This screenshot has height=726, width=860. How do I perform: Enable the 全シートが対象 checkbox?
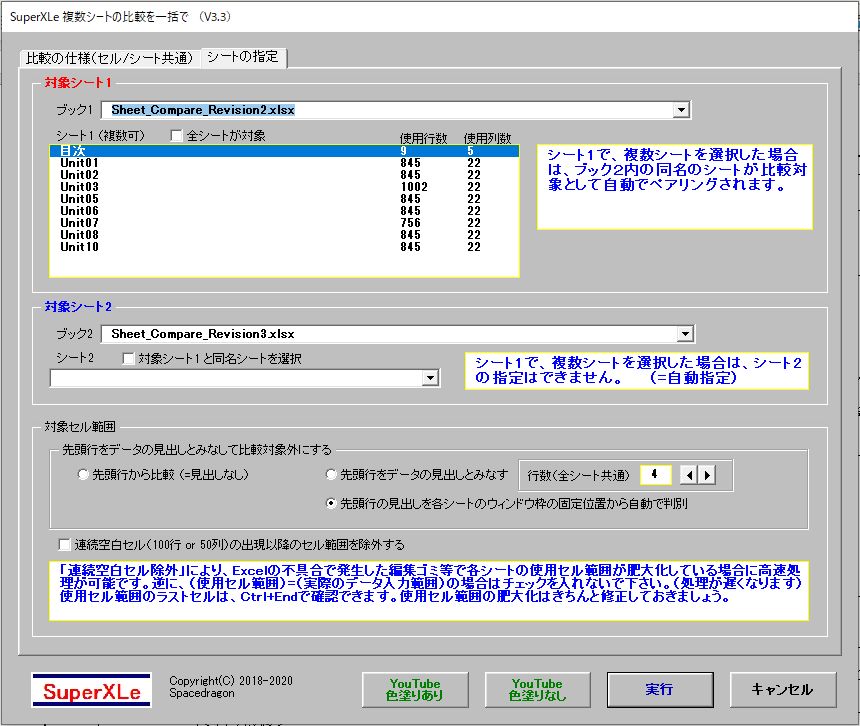coord(177,135)
